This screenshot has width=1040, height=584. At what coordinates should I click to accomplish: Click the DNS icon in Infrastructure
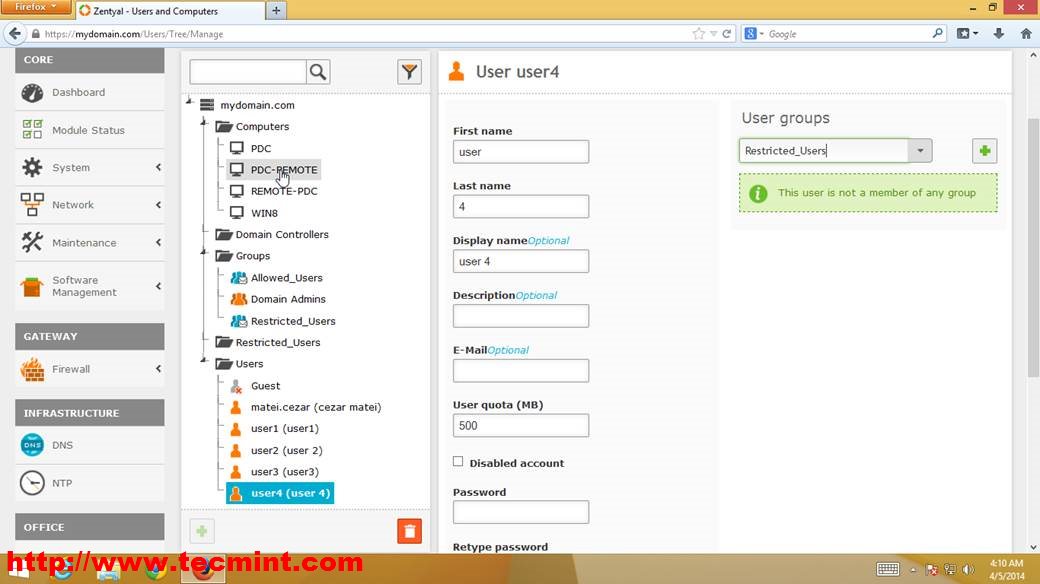coord(32,445)
